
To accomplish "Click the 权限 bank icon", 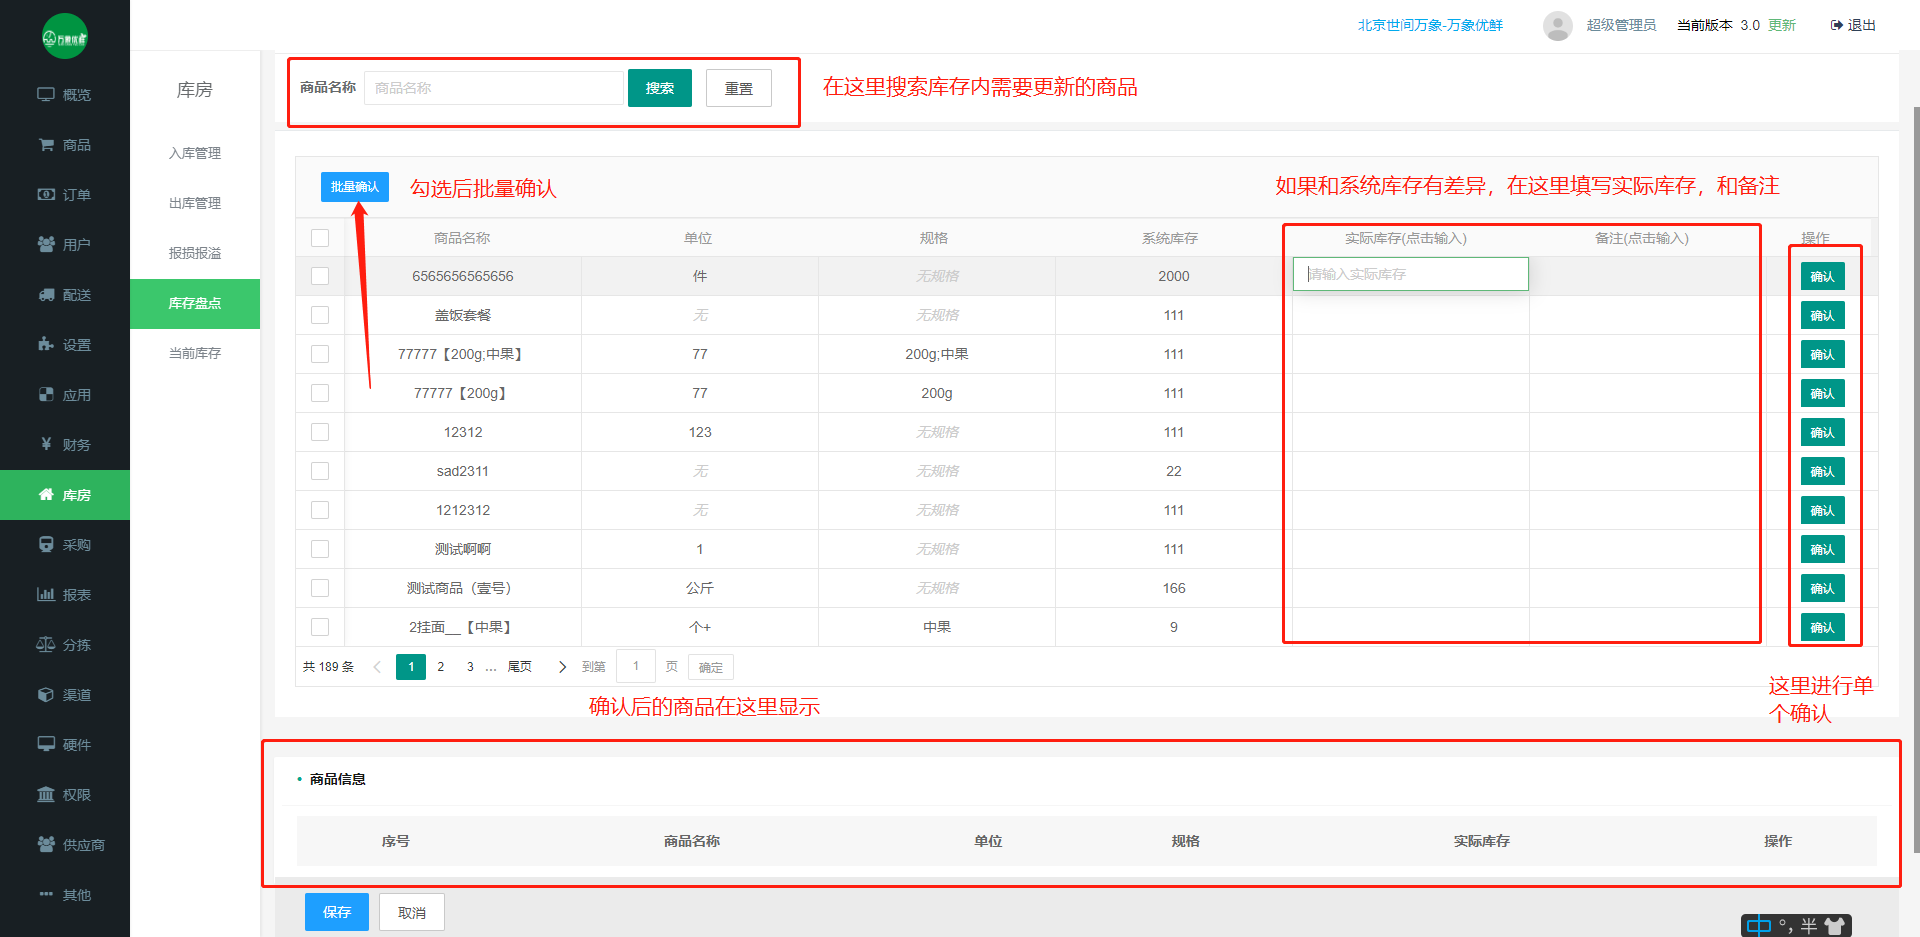I will pos(46,794).
